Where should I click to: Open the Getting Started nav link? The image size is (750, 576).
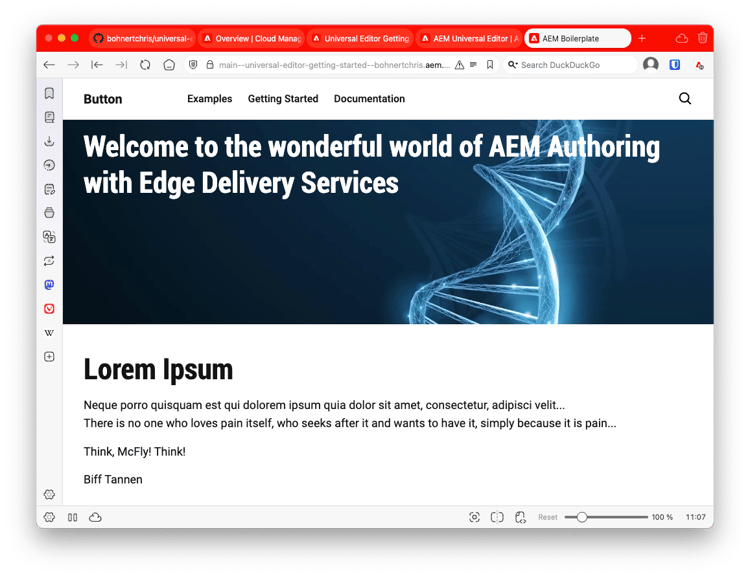[283, 99]
